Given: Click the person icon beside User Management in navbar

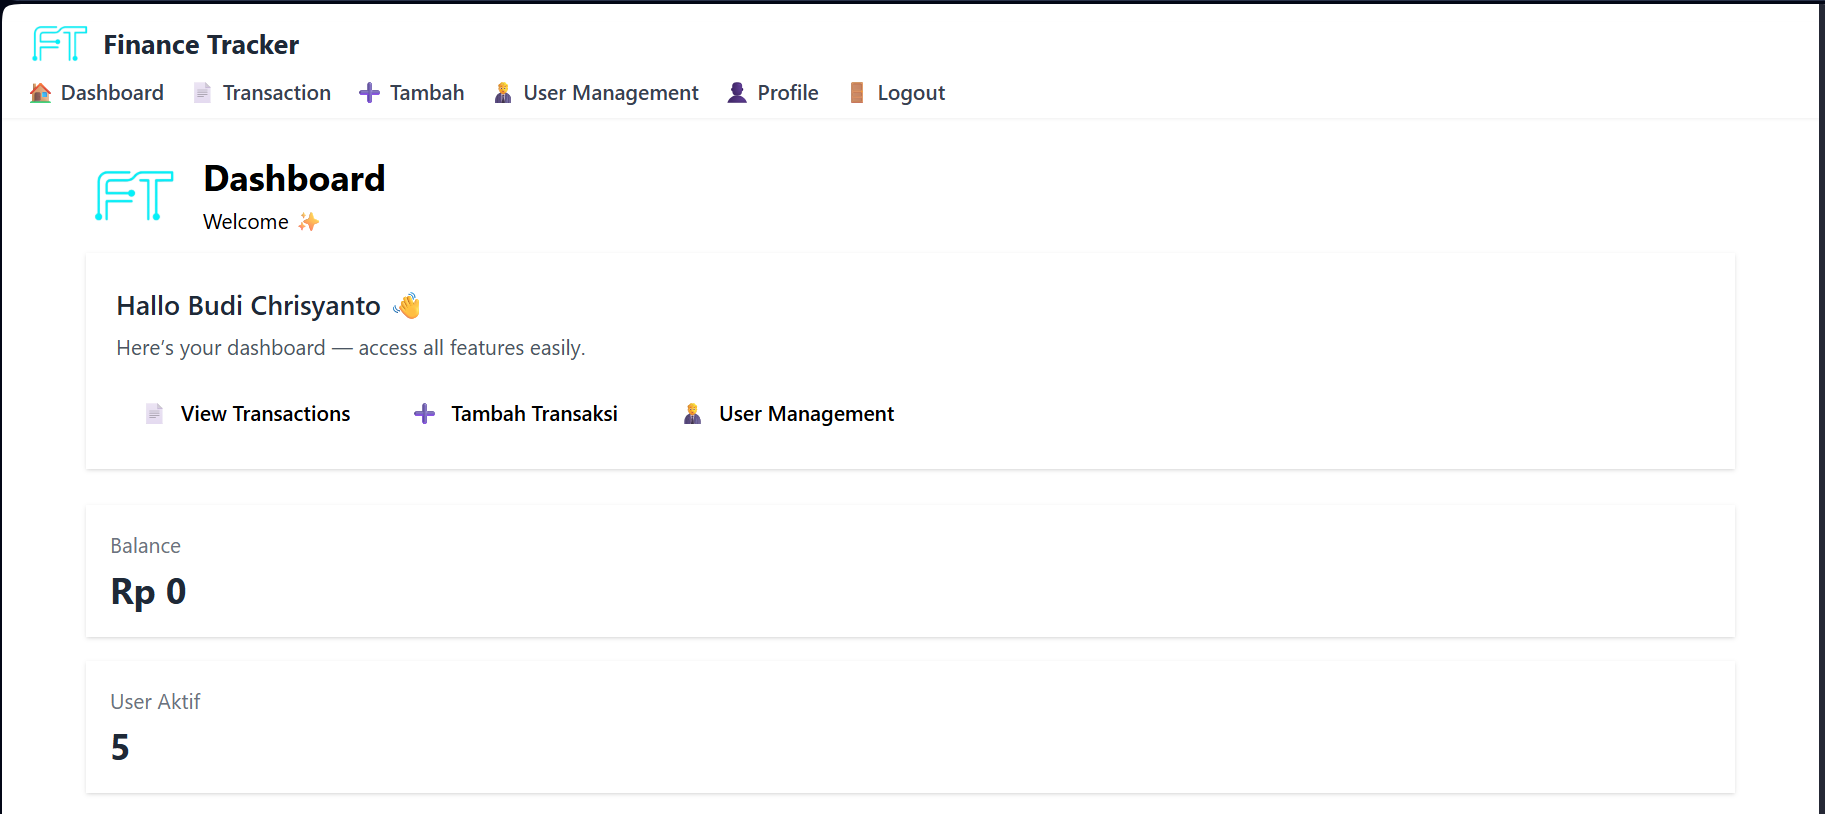Looking at the screenshot, I should (x=503, y=93).
